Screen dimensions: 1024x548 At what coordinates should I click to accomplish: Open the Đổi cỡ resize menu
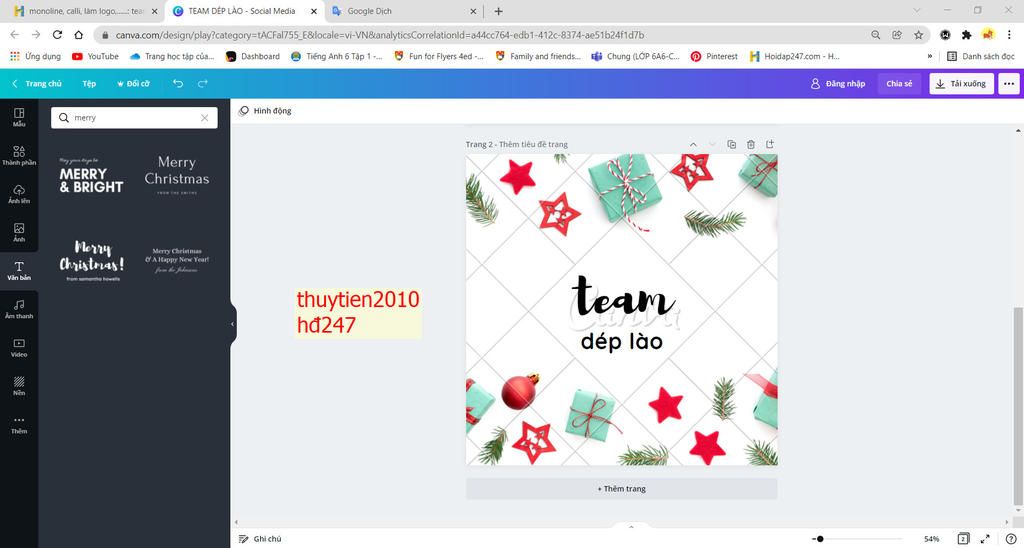[x=133, y=84]
